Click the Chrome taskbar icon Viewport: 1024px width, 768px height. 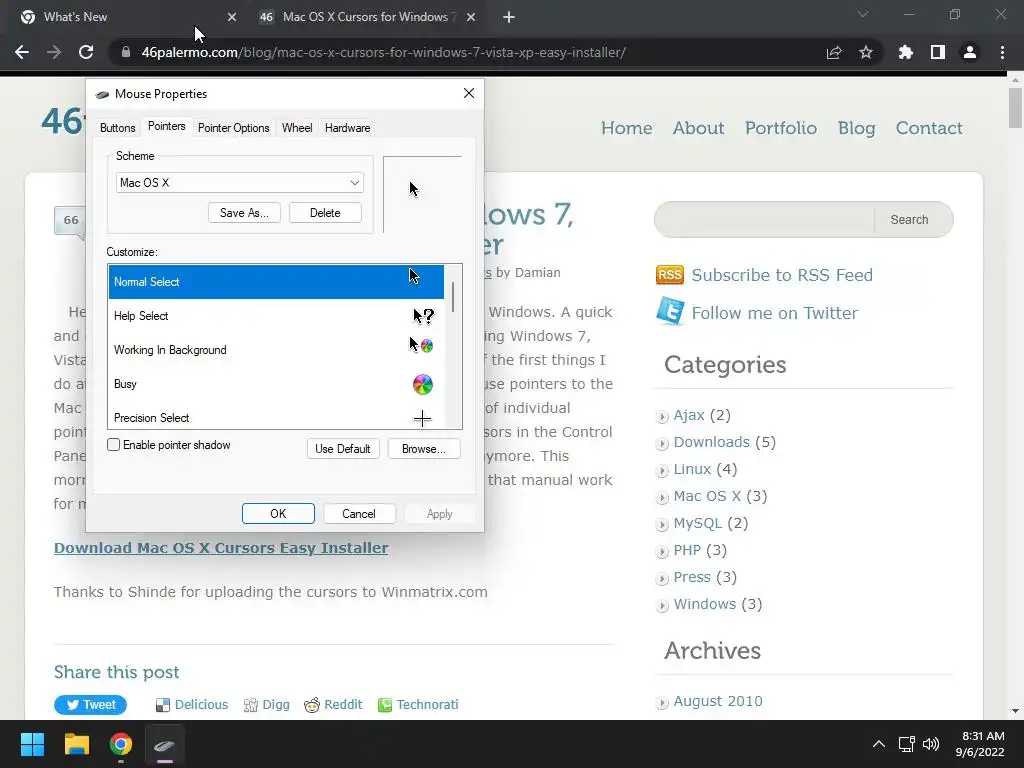coord(121,744)
